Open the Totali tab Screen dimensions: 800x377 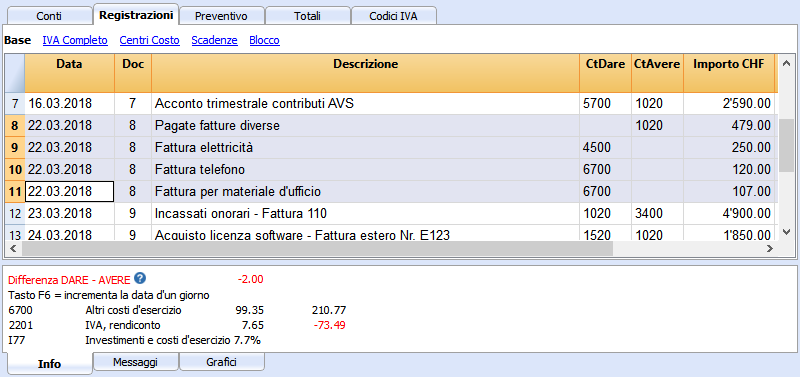point(307,16)
